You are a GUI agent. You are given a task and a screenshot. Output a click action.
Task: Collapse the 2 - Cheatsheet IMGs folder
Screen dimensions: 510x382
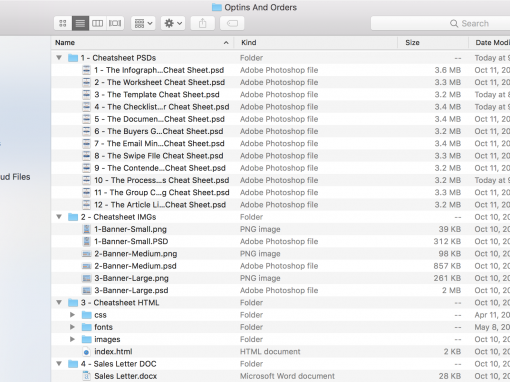click(59, 217)
